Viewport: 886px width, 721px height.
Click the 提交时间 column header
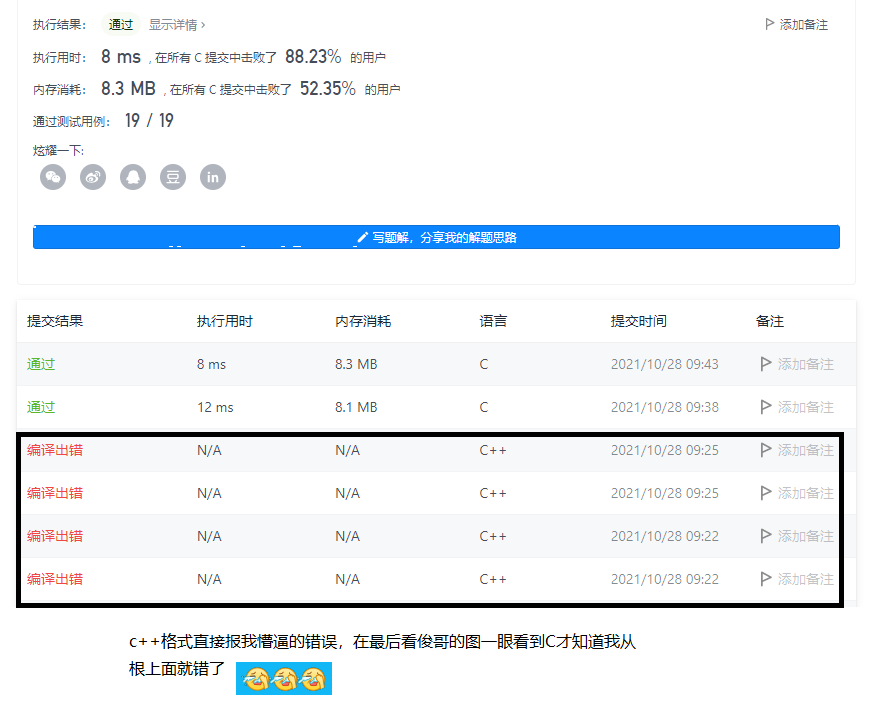(639, 321)
